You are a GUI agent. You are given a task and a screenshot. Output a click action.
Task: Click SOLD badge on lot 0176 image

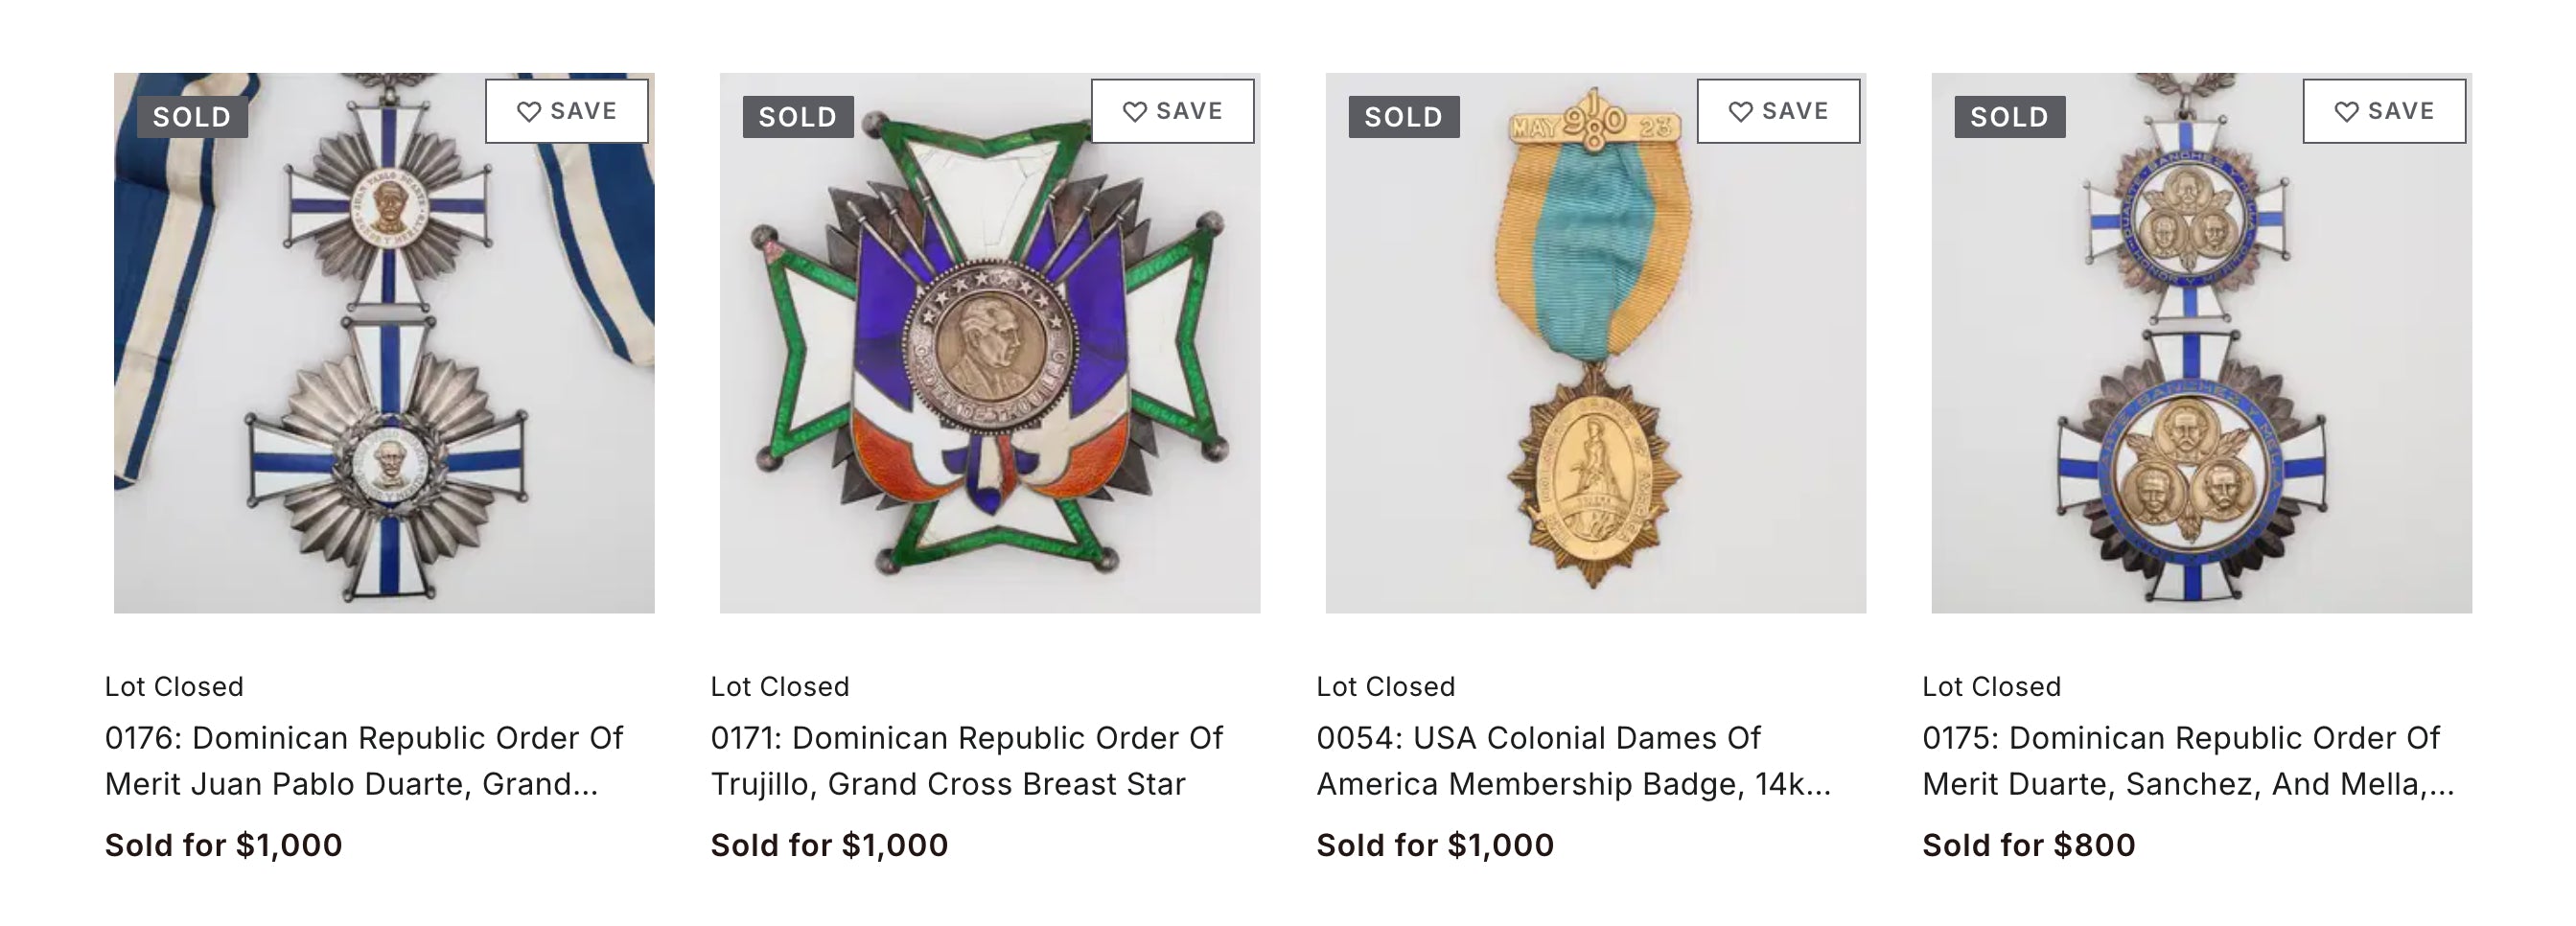click(192, 117)
